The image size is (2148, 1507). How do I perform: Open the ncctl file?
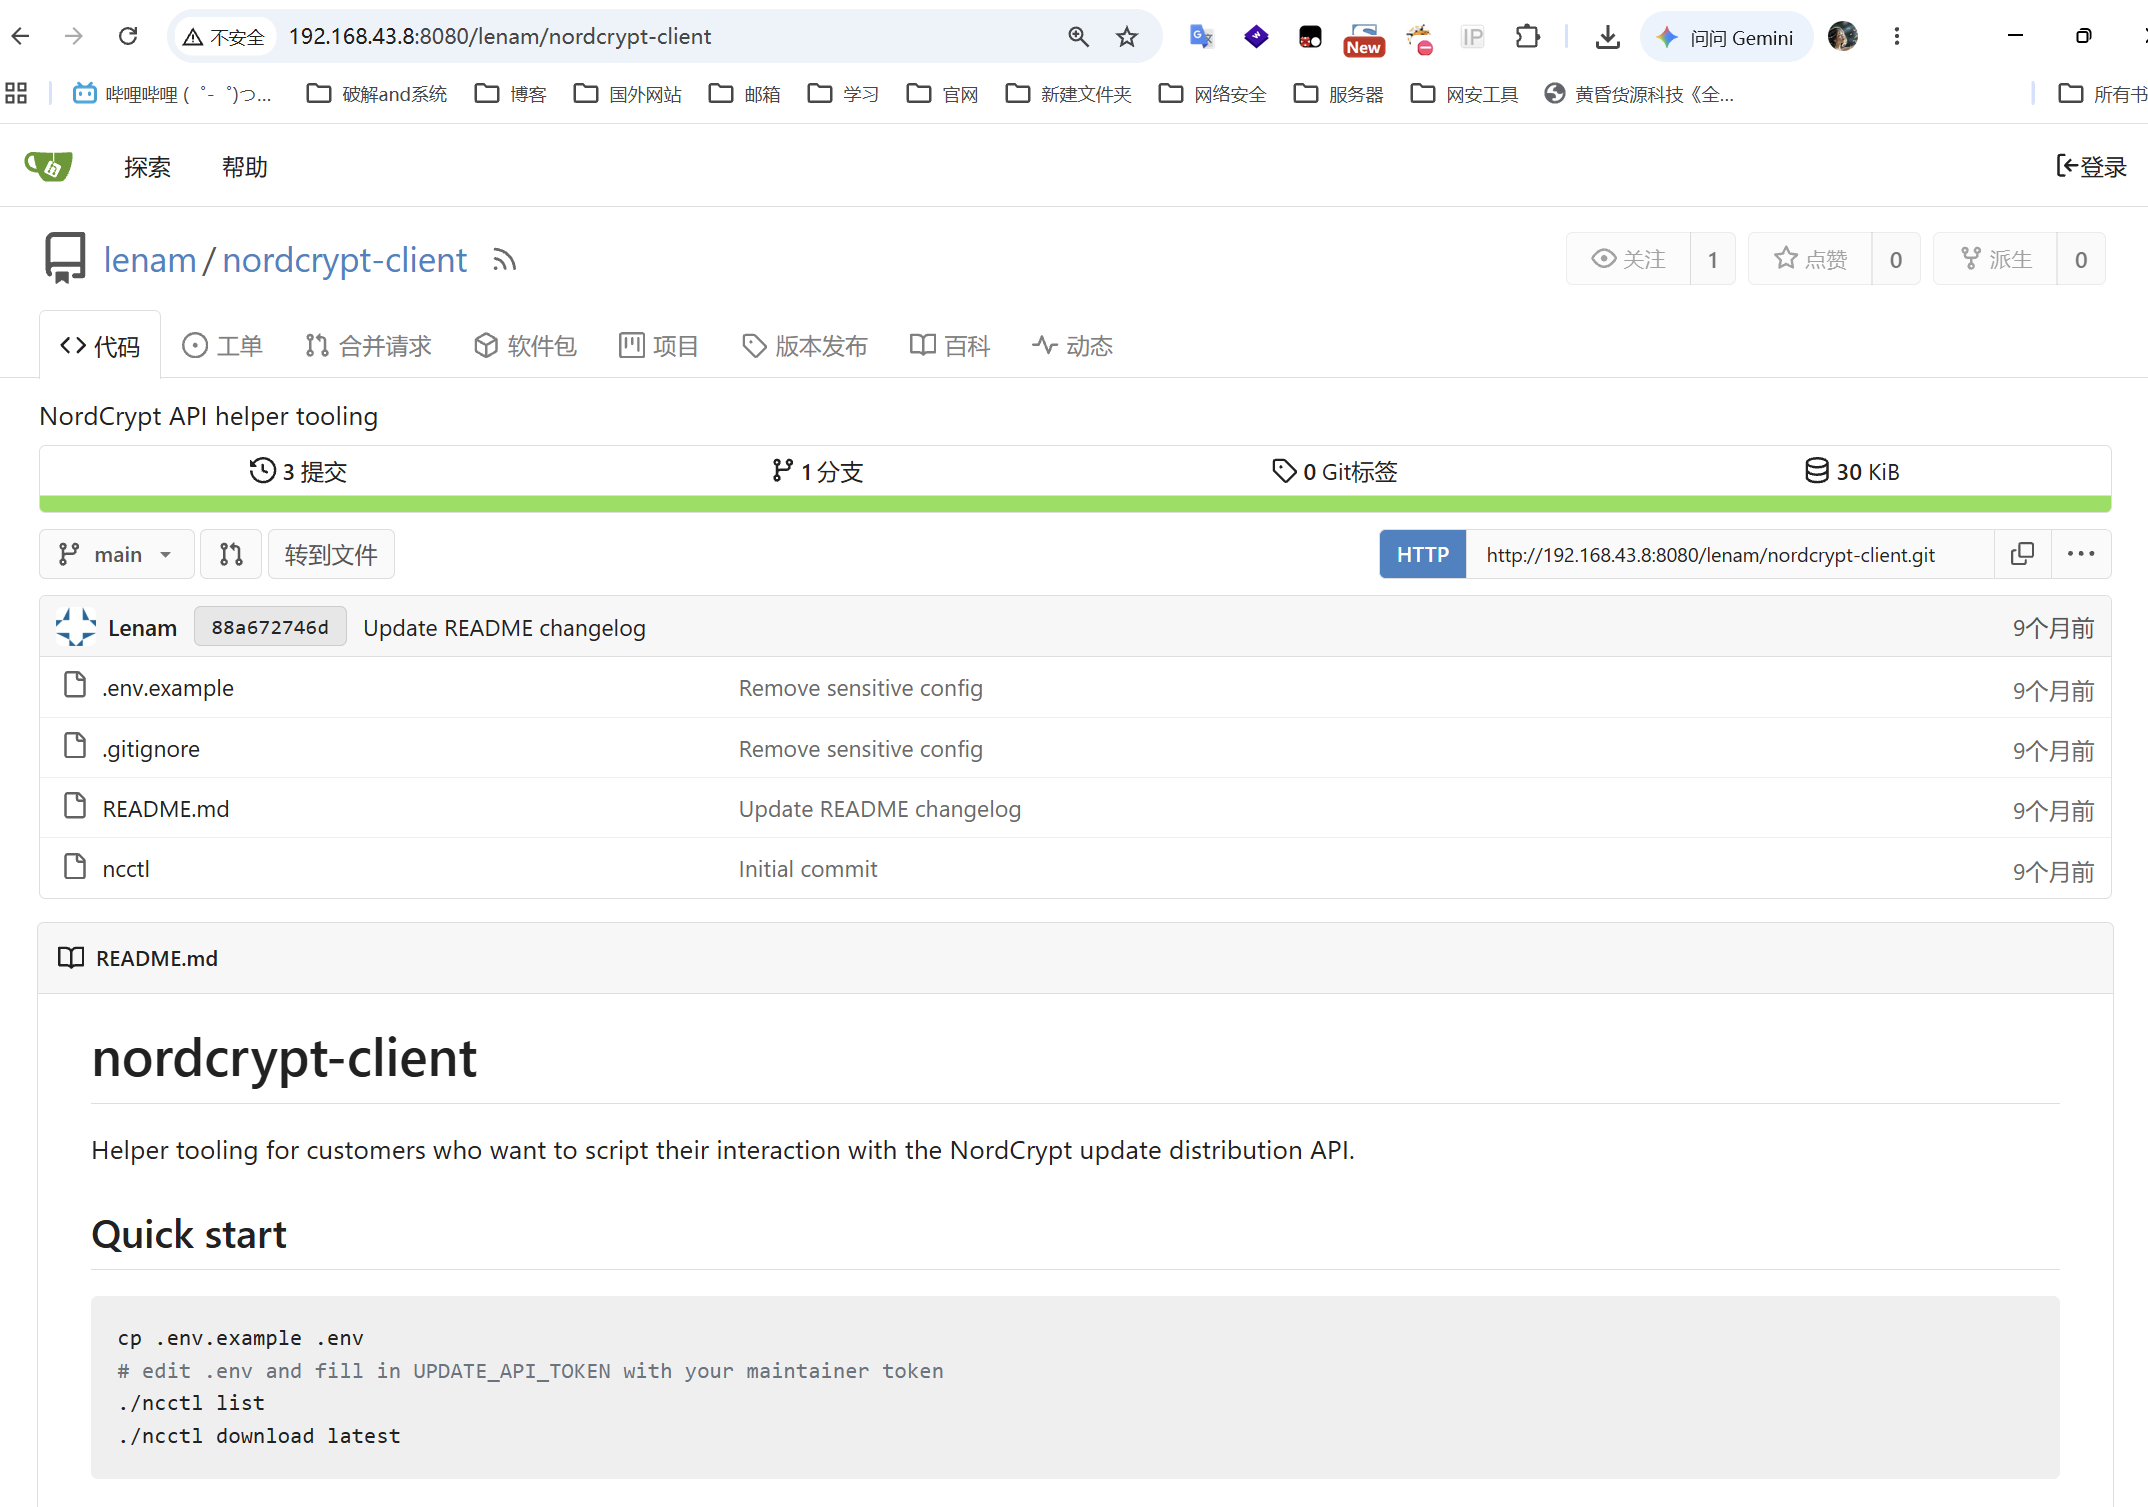(x=126, y=869)
